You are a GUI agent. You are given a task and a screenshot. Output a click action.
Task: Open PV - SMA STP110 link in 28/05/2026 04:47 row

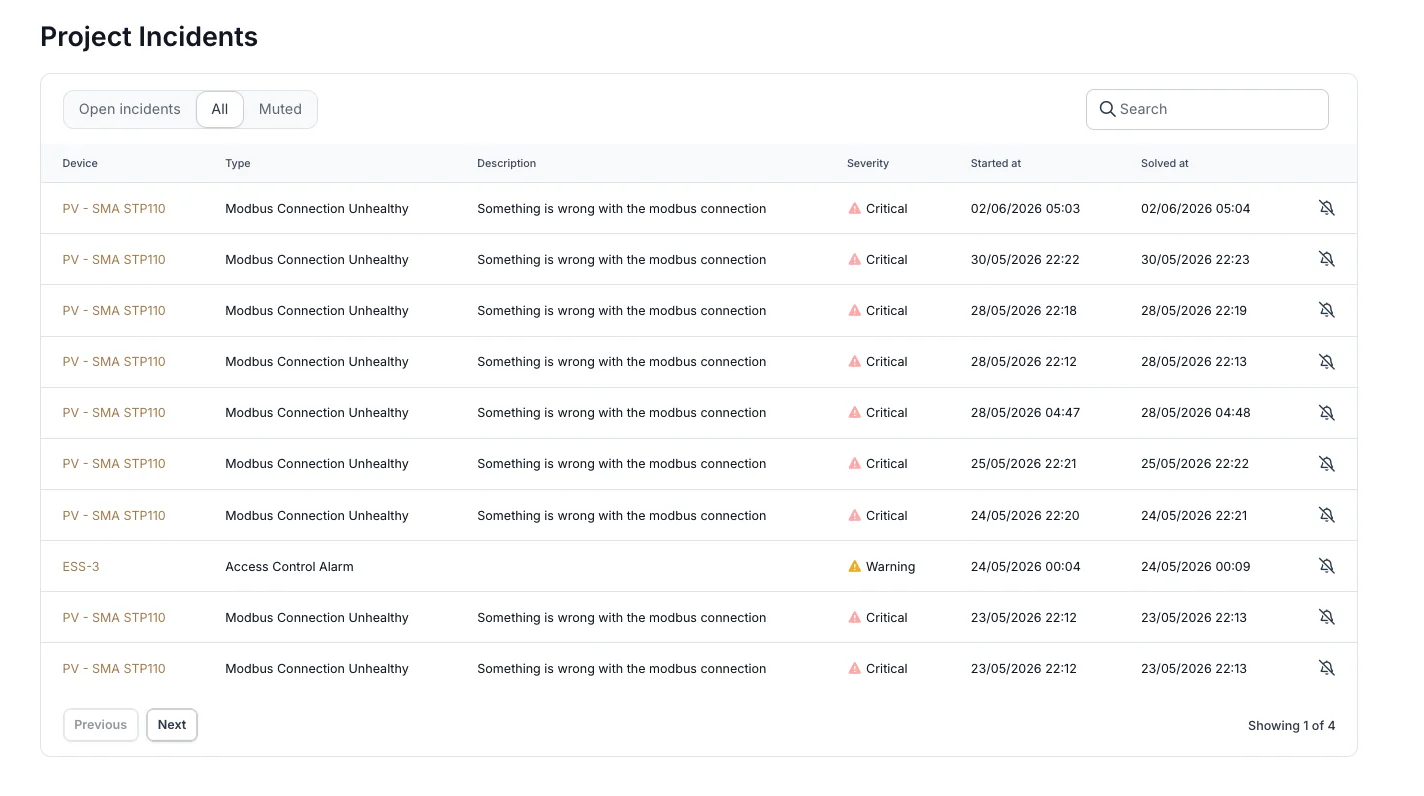[x=114, y=412]
